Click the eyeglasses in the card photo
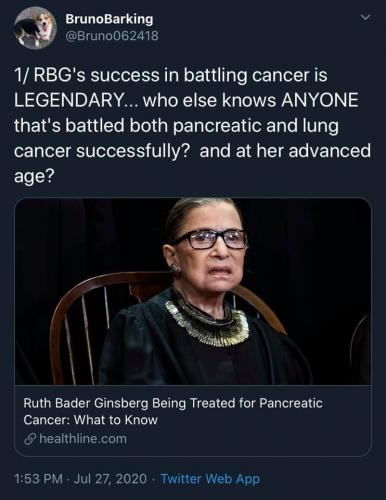This screenshot has height=500, width=386. (209, 239)
